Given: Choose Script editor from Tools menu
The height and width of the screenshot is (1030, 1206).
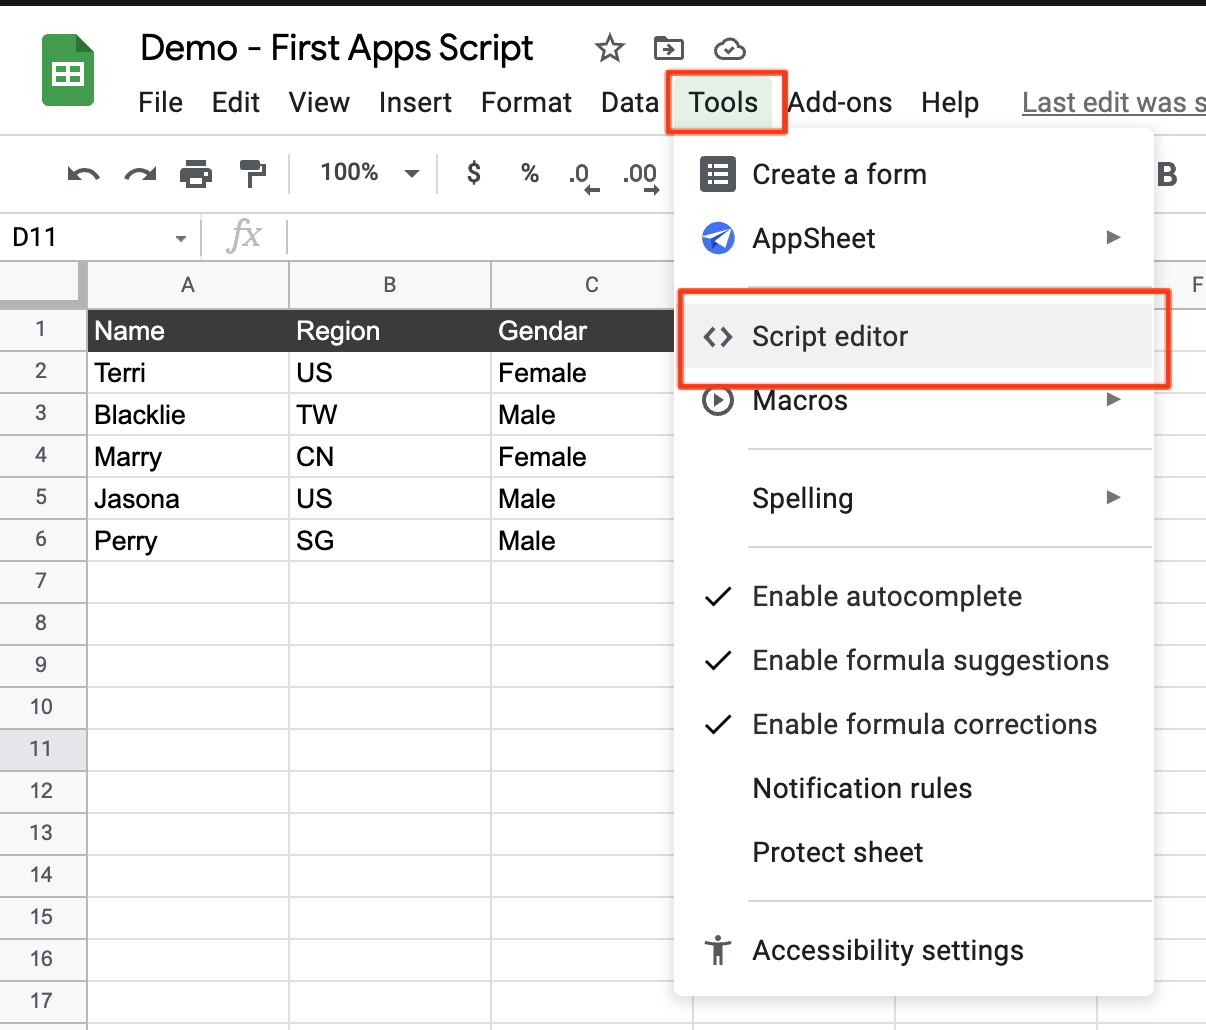Looking at the screenshot, I should tap(830, 337).
